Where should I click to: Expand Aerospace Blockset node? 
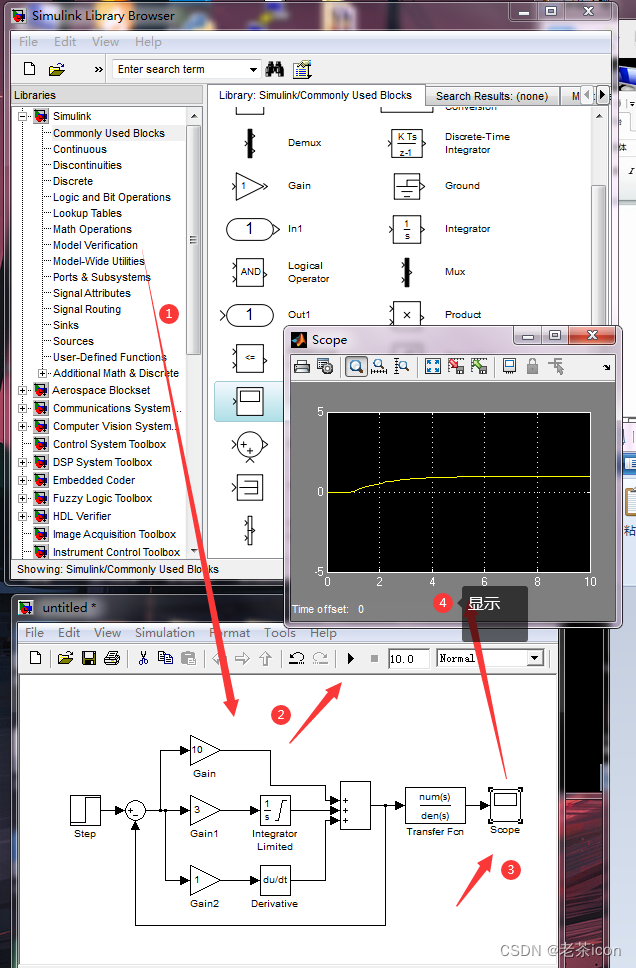[22, 390]
